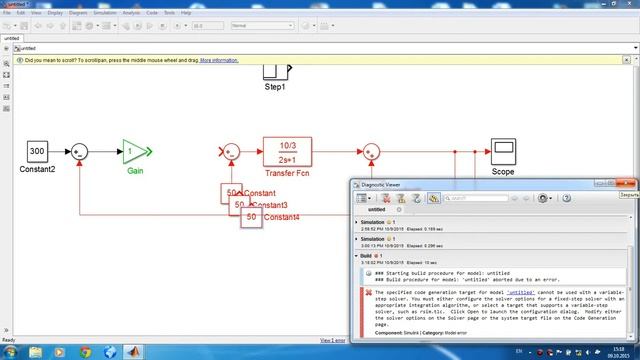
Task: Open the Analysis menu
Action: pos(131,13)
